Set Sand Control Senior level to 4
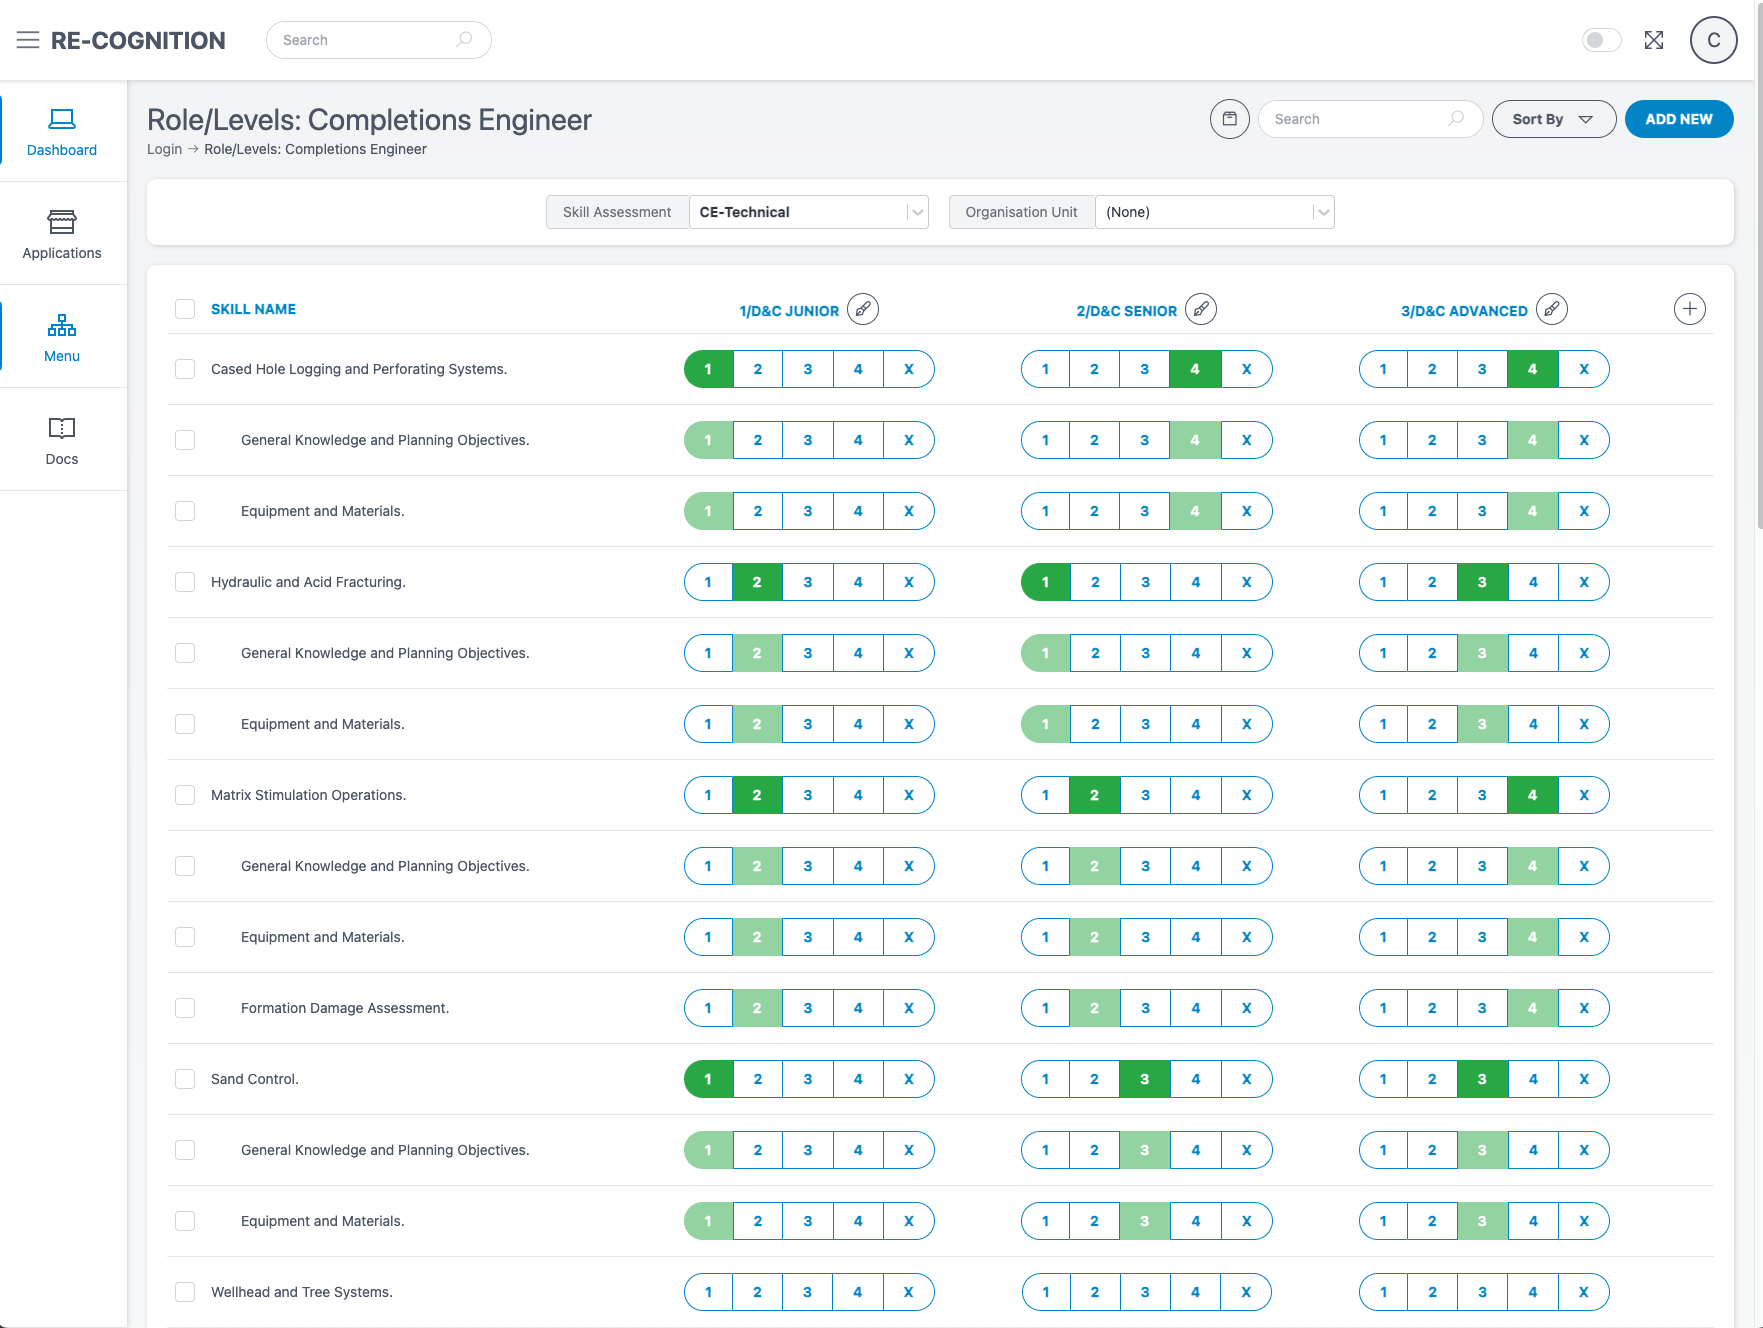1763x1328 pixels. click(1196, 1079)
